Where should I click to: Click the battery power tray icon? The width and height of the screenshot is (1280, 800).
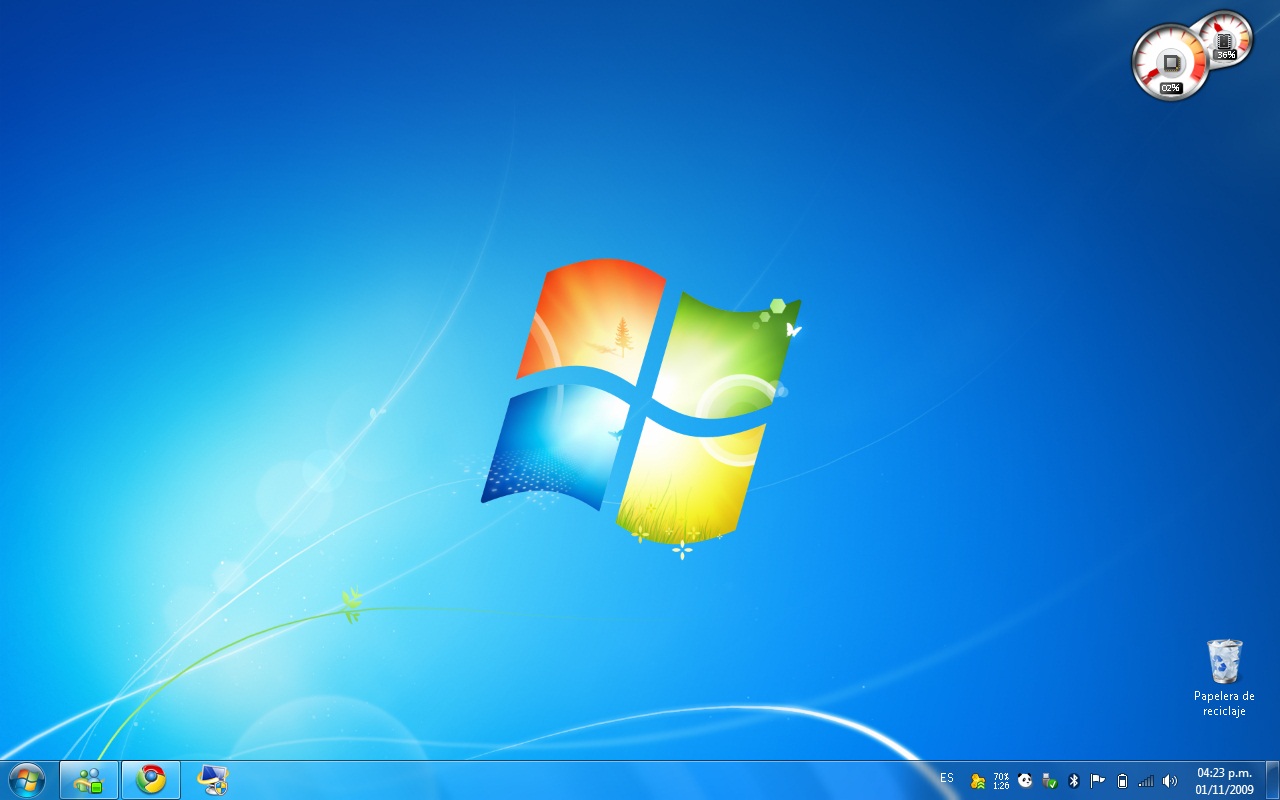(1122, 781)
